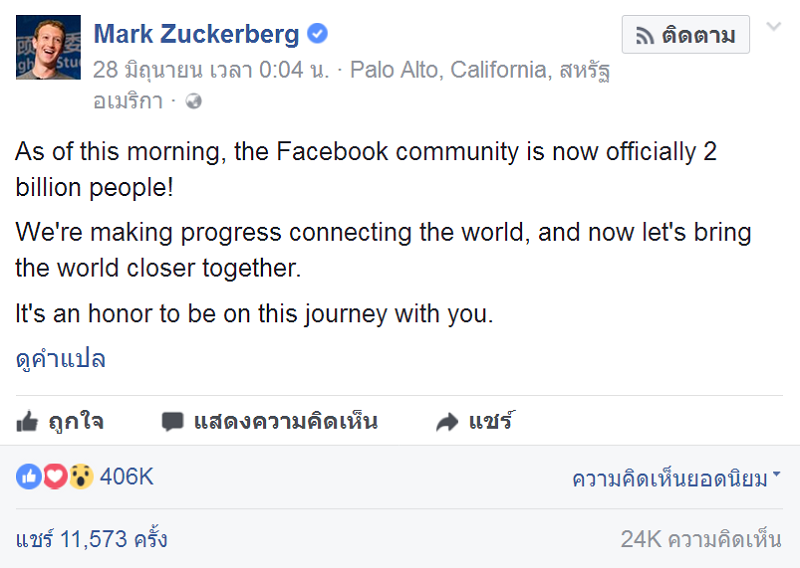Viewport: 800px width, 568px height.
Task: Open the 24K ความคิดเห็น comments count
Action: [x=700, y=540]
